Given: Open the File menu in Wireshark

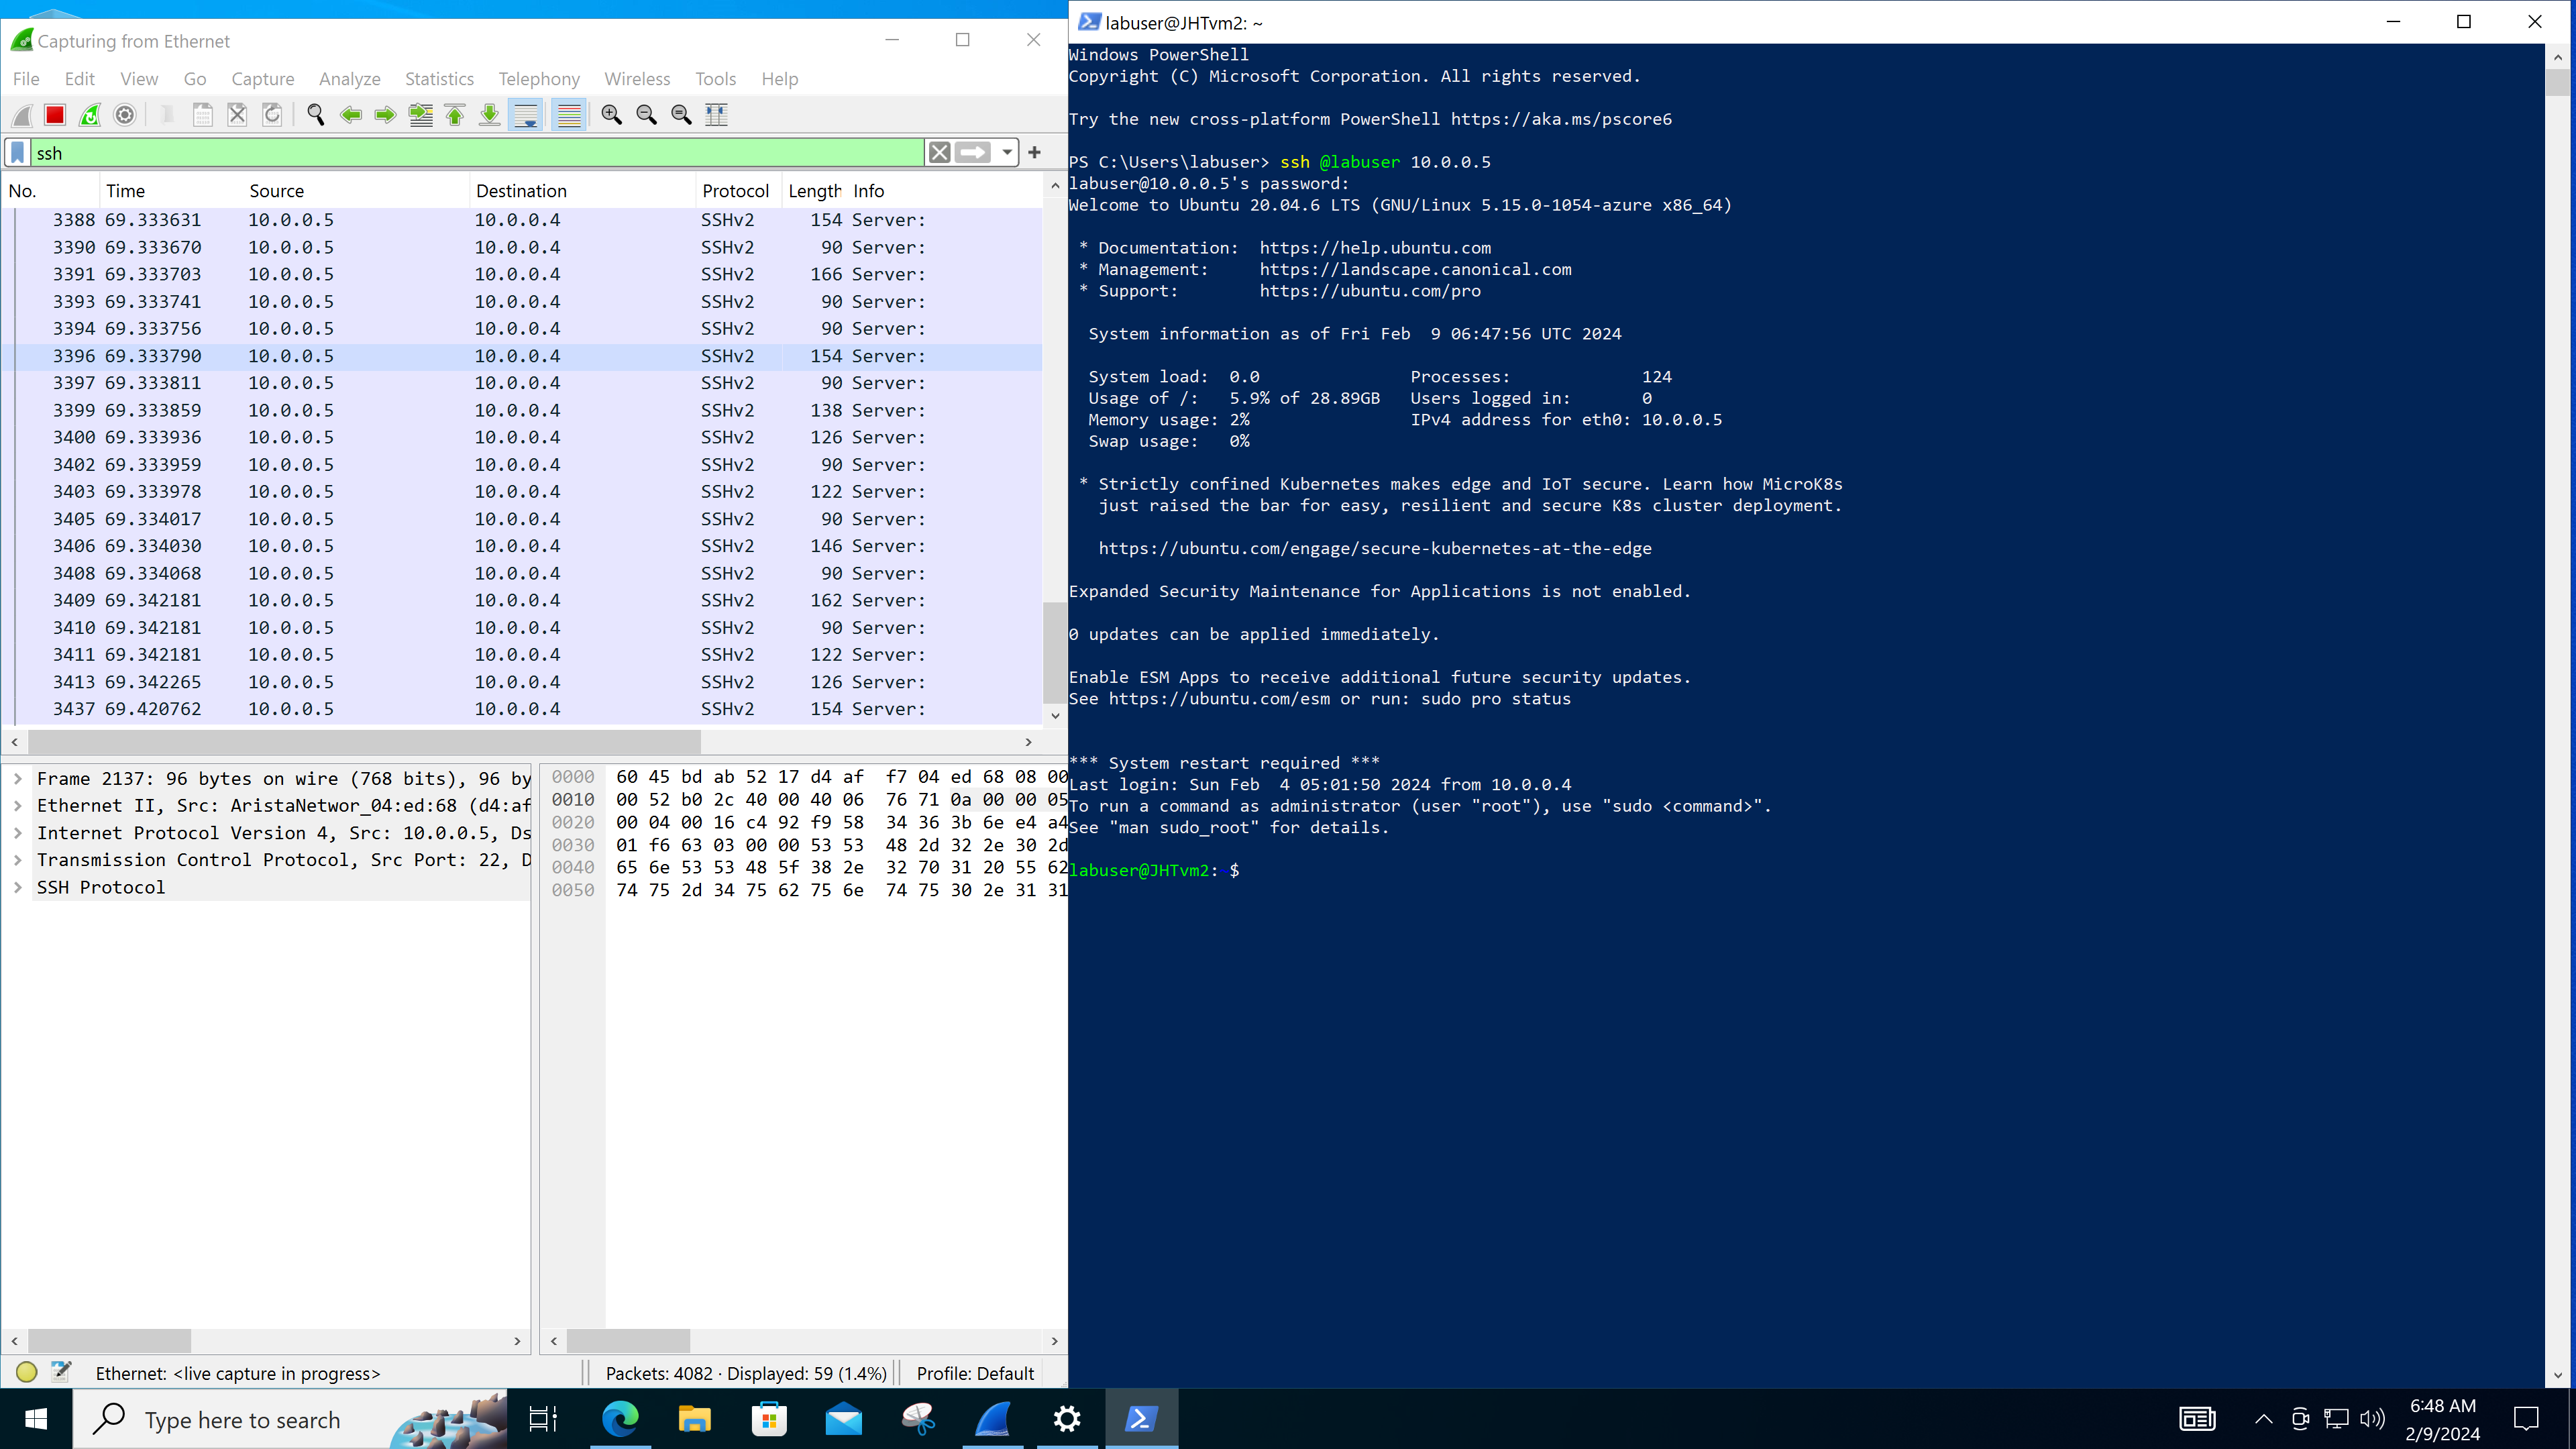Looking at the screenshot, I should click(x=26, y=79).
